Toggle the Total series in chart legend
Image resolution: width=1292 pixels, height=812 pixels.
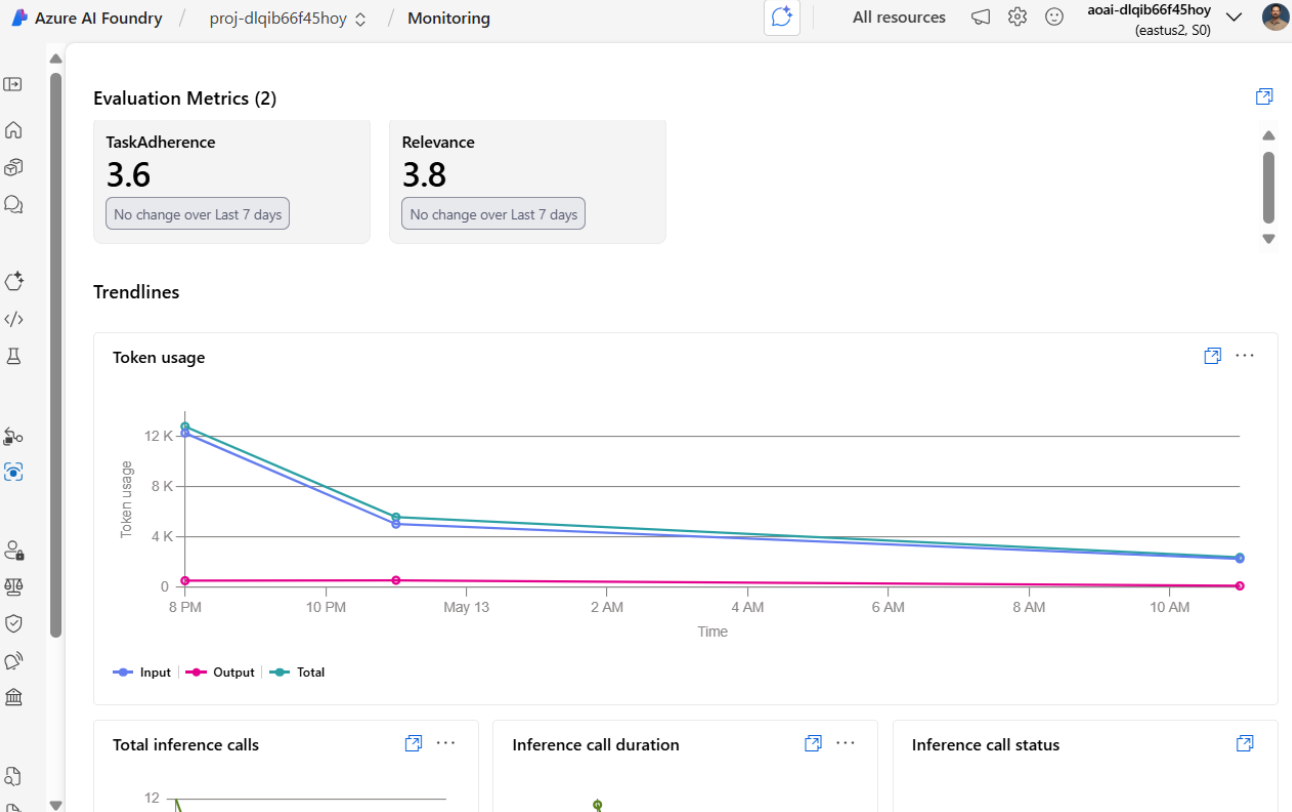[300, 673]
